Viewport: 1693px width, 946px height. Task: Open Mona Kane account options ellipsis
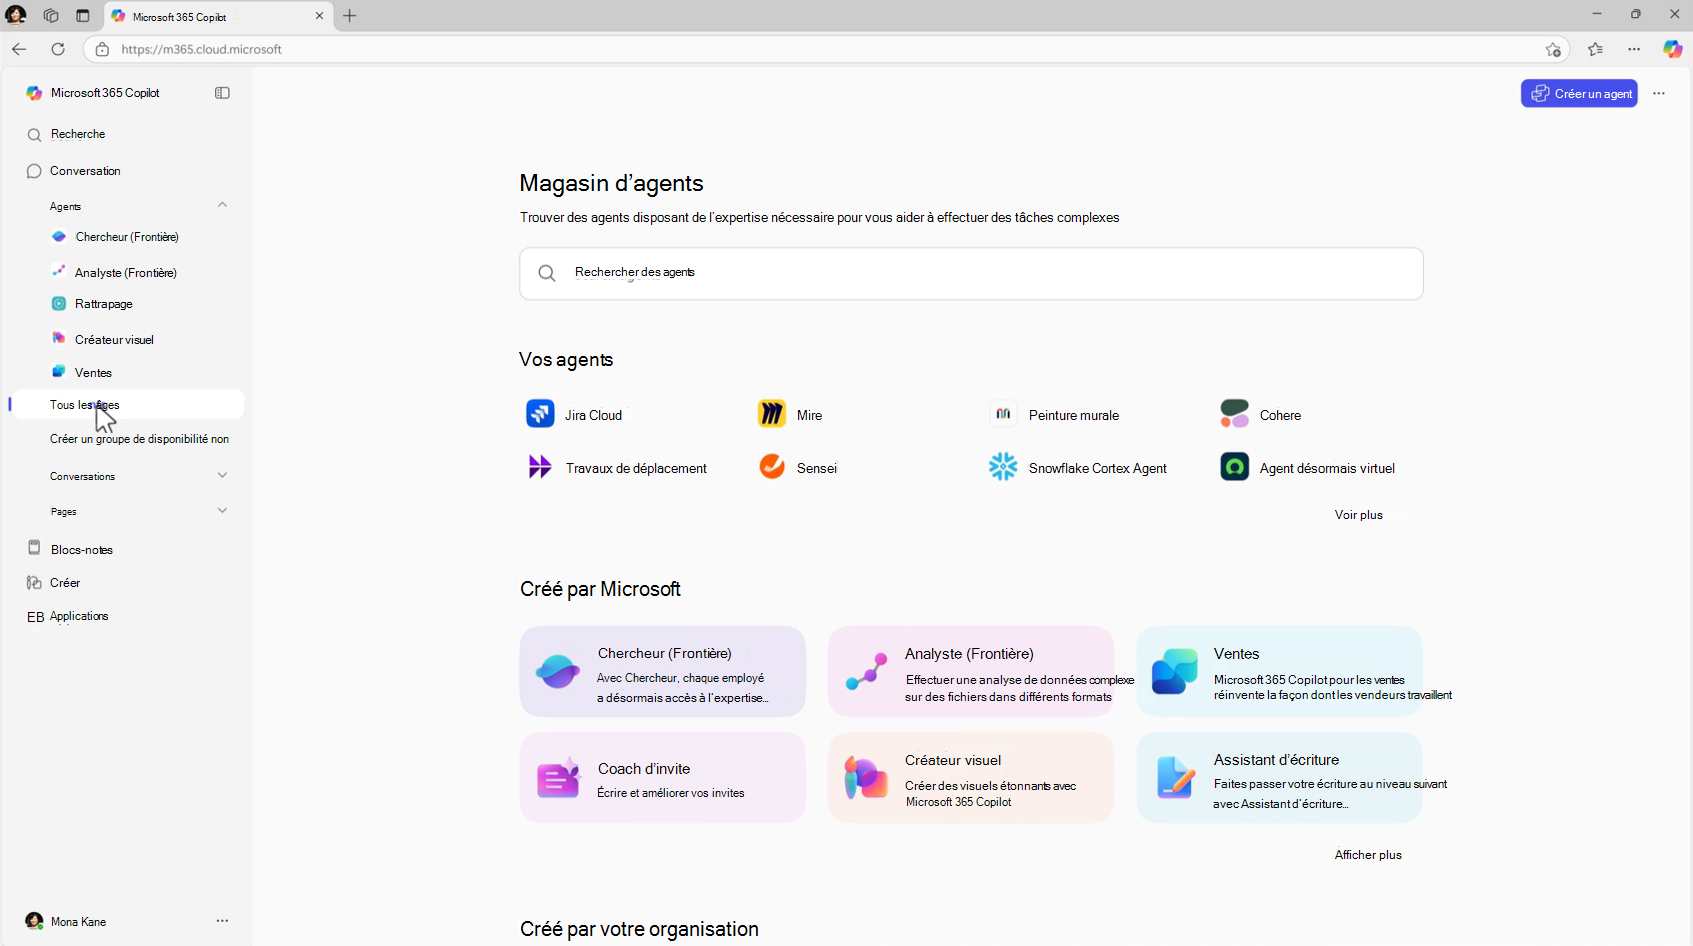(222, 921)
